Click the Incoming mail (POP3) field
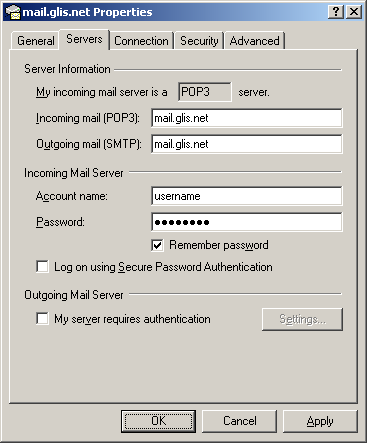The height and width of the screenshot is (443, 367). click(x=247, y=118)
